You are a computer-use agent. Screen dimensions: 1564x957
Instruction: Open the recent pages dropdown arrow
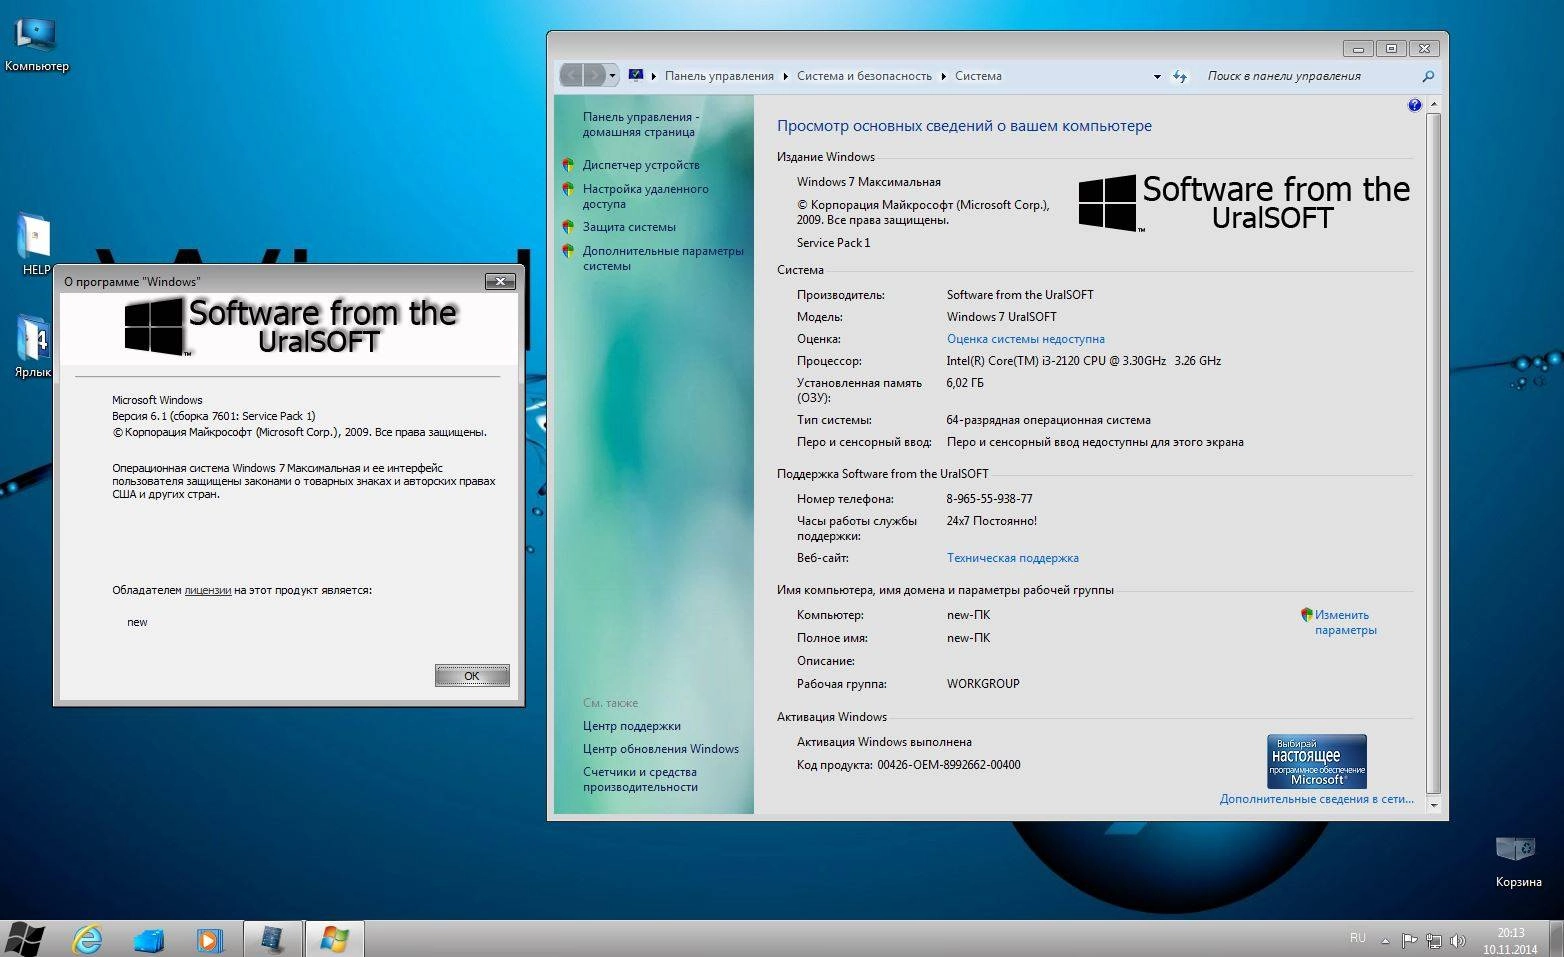[x=612, y=76]
